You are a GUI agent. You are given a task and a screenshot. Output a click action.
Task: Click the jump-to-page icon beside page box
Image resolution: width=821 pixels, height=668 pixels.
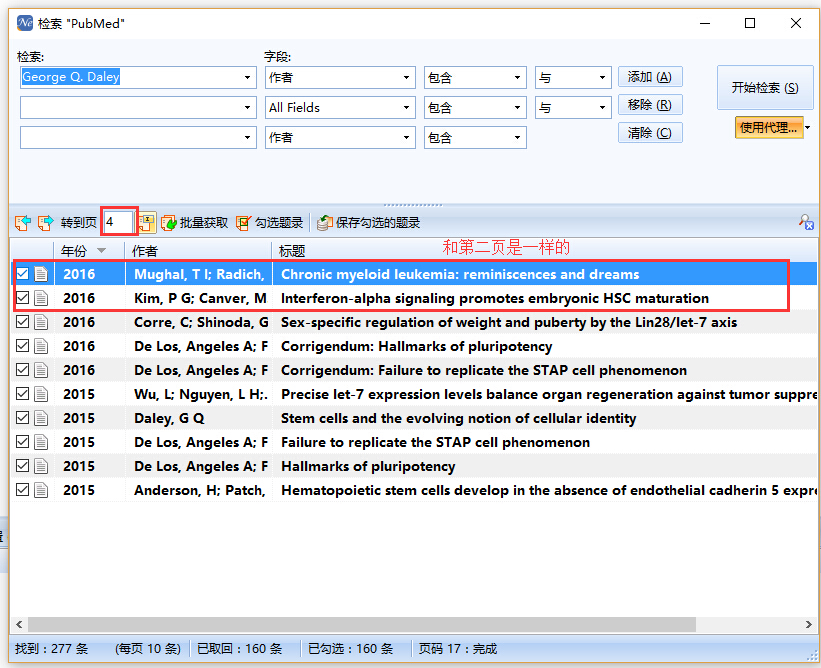click(147, 222)
